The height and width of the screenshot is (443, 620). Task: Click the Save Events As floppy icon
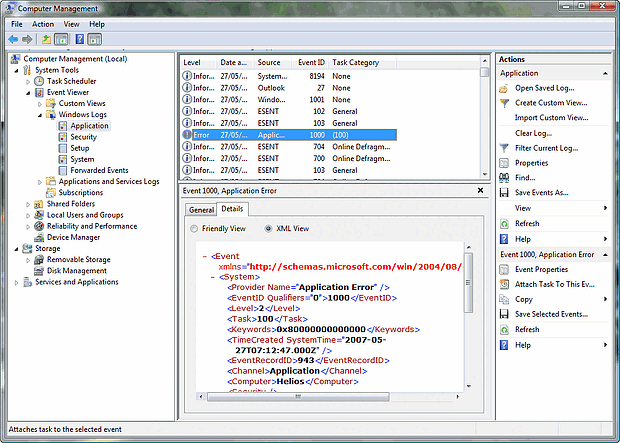point(504,193)
